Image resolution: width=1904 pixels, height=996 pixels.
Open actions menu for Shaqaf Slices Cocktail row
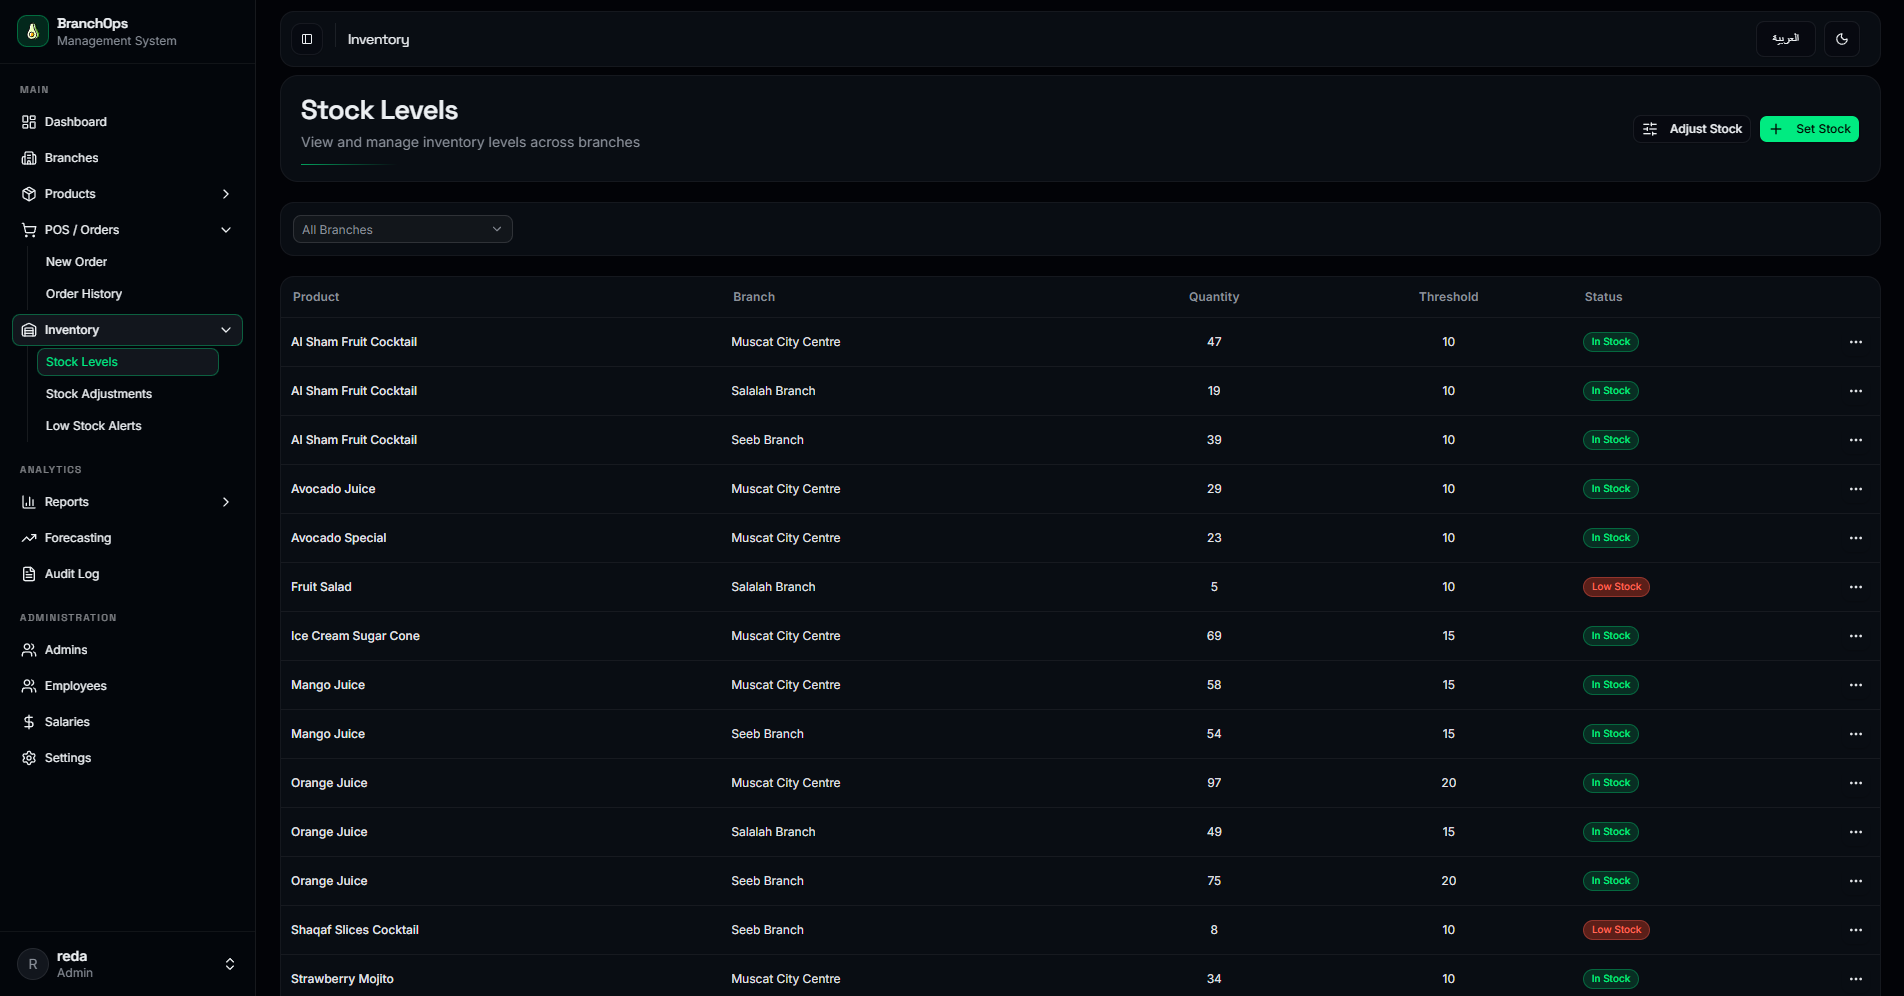click(1856, 930)
